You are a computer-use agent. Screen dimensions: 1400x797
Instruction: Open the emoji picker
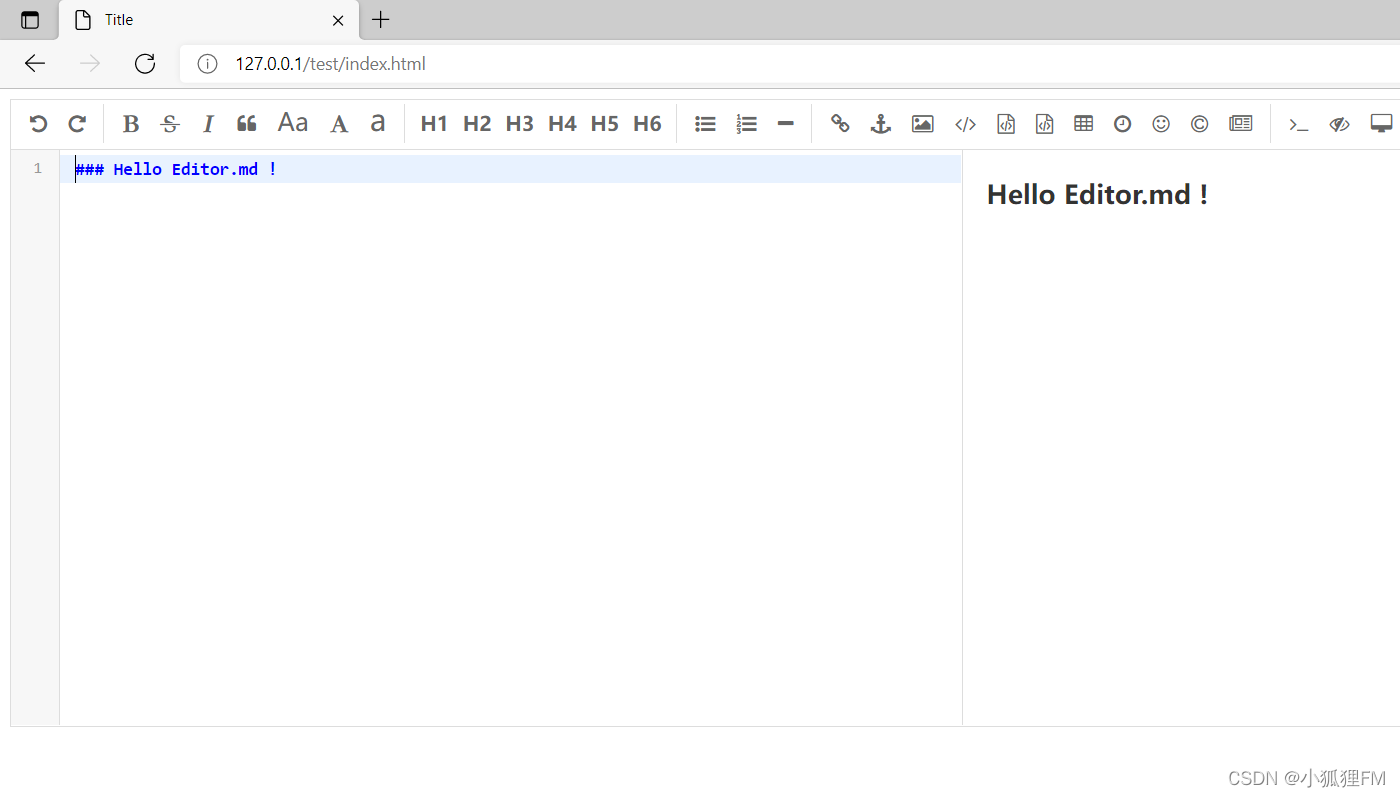[x=1161, y=124]
